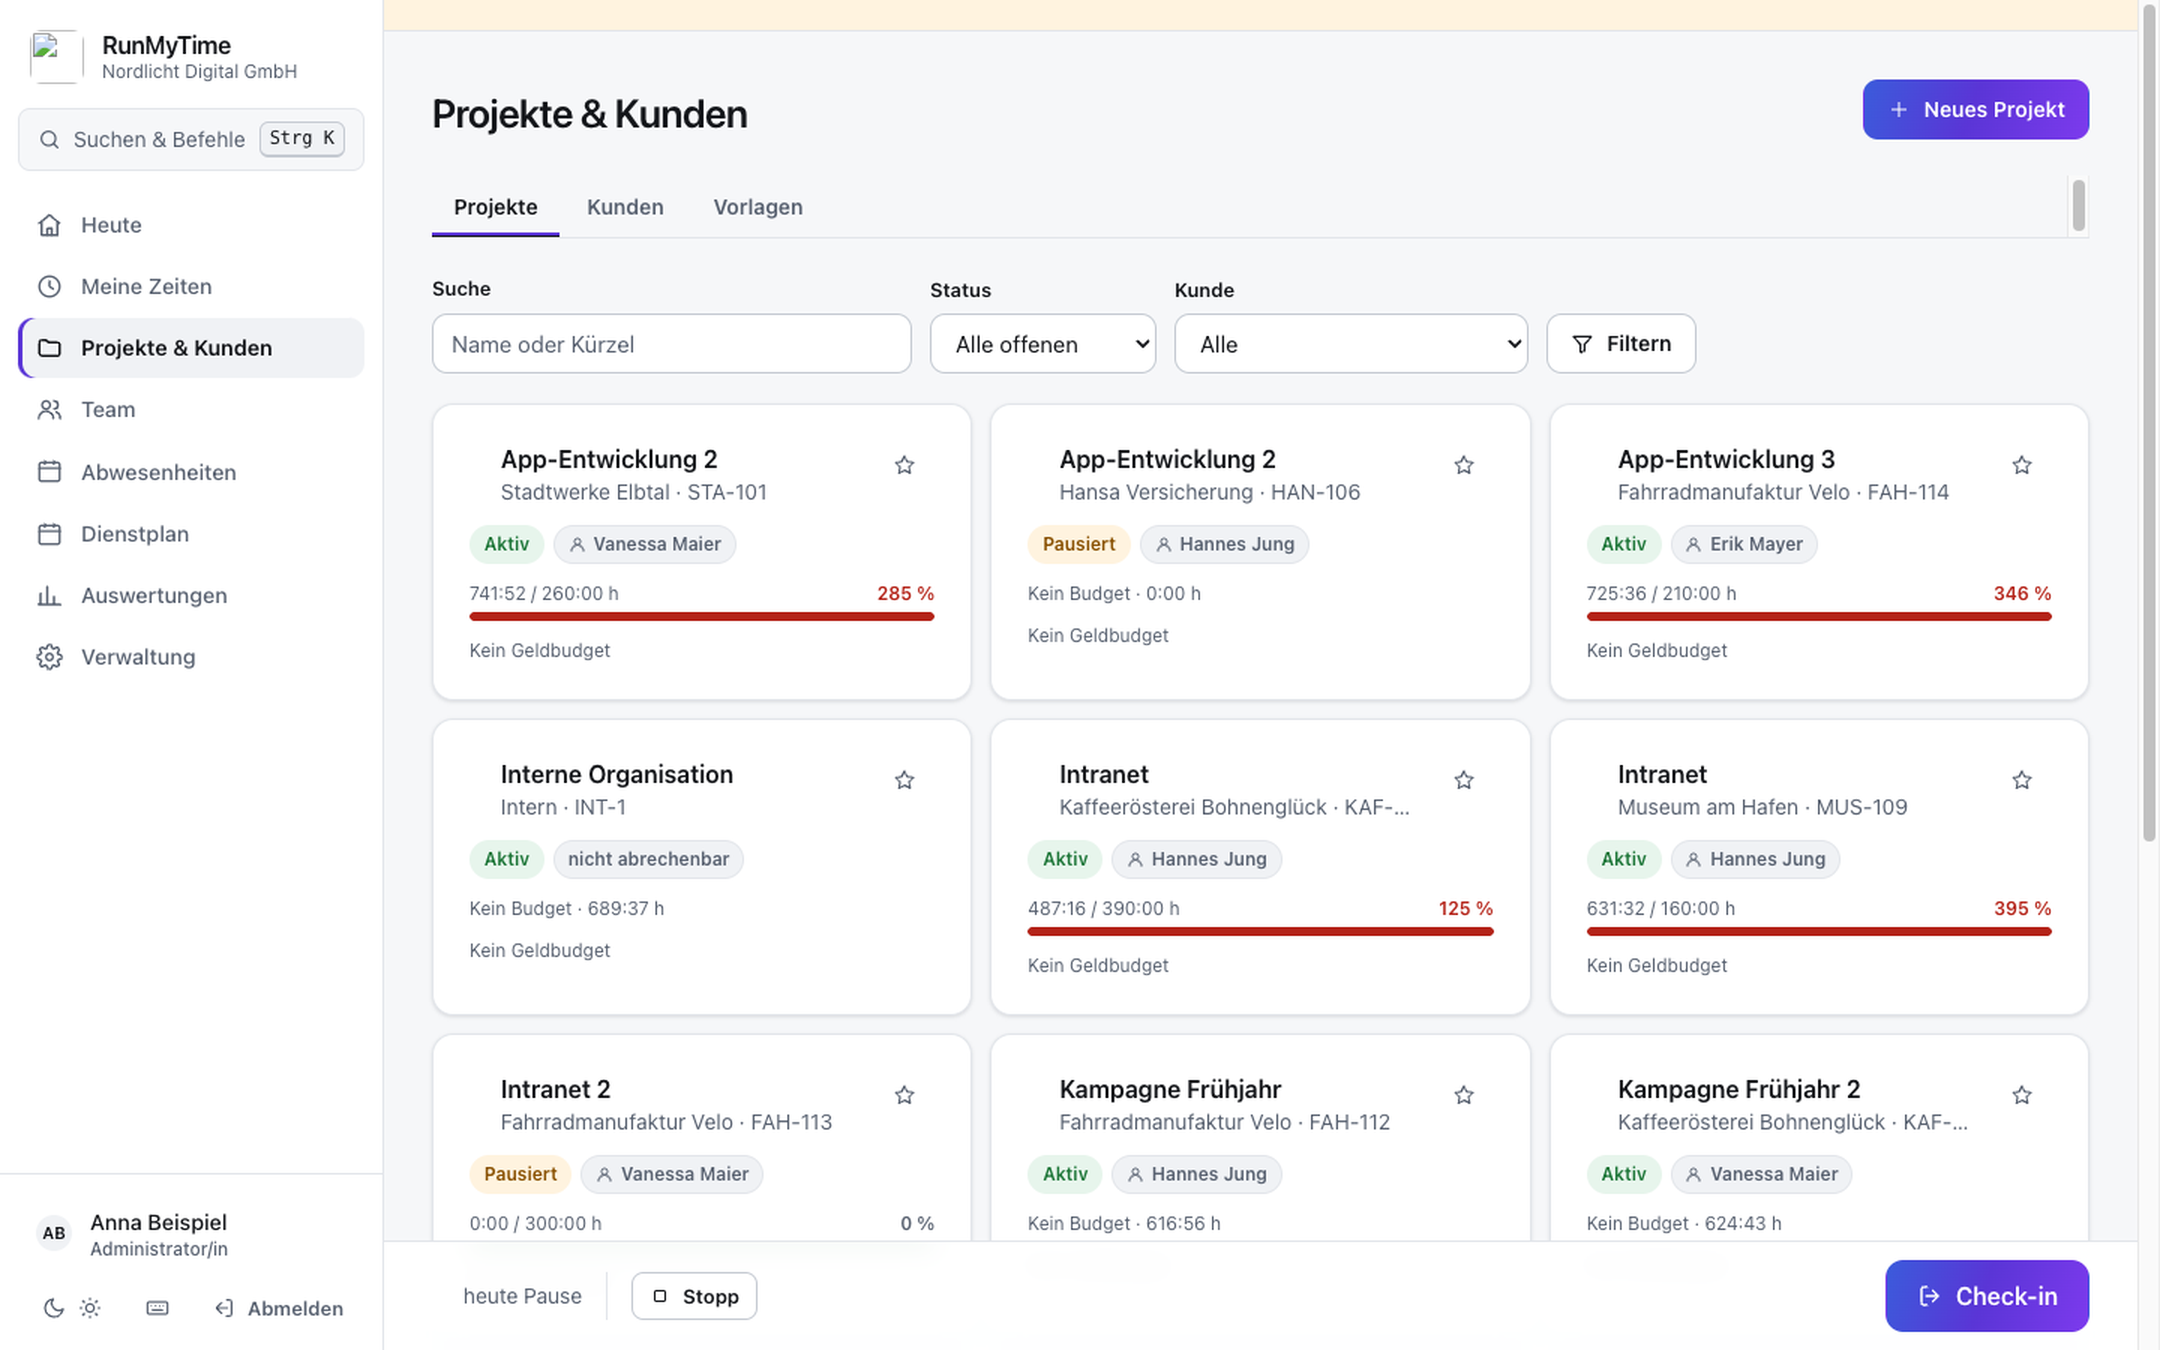This screenshot has height=1350, width=2160.
Task: Open Auswertungen bar chart icon
Action: [x=49, y=596]
